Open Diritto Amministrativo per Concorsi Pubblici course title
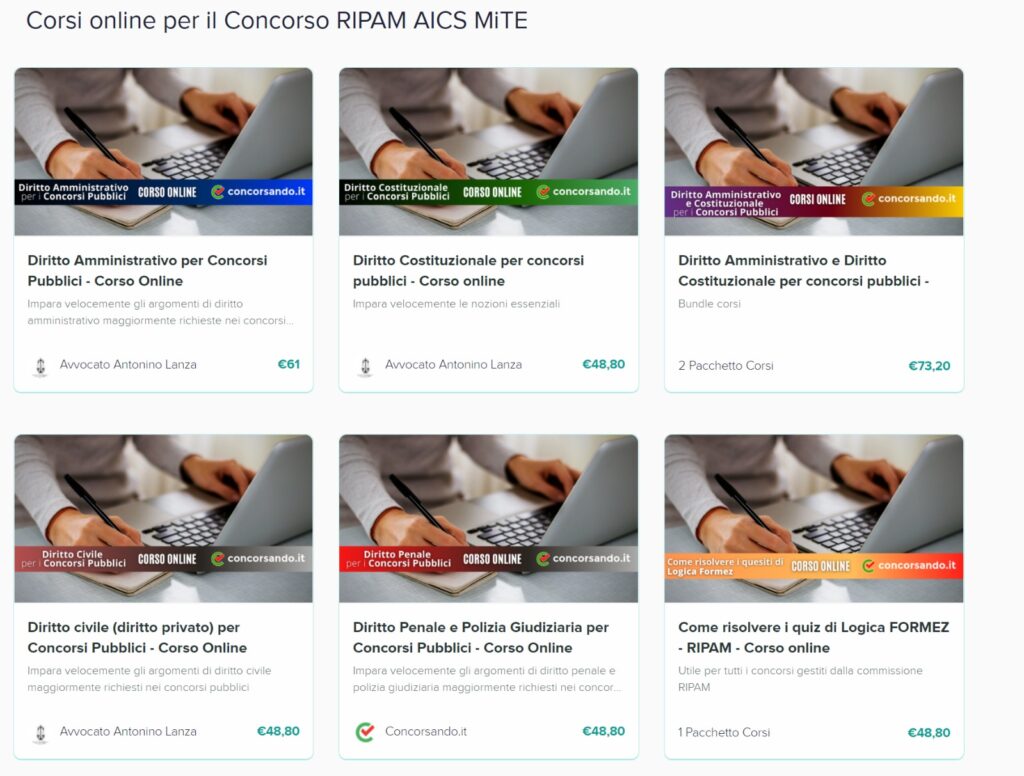1024x776 pixels. pos(147,270)
